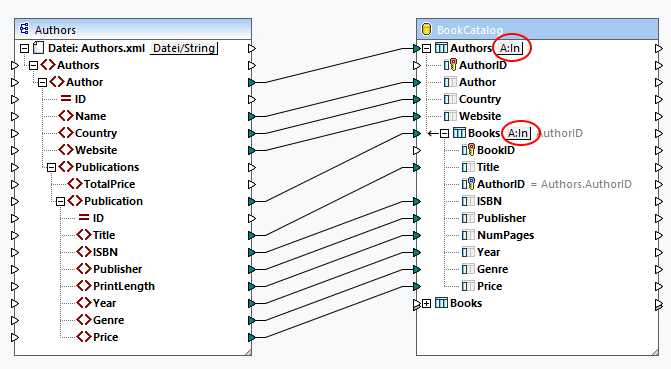Click the BookCatalog component title bar
671x369 pixels.
coord(537,29)
